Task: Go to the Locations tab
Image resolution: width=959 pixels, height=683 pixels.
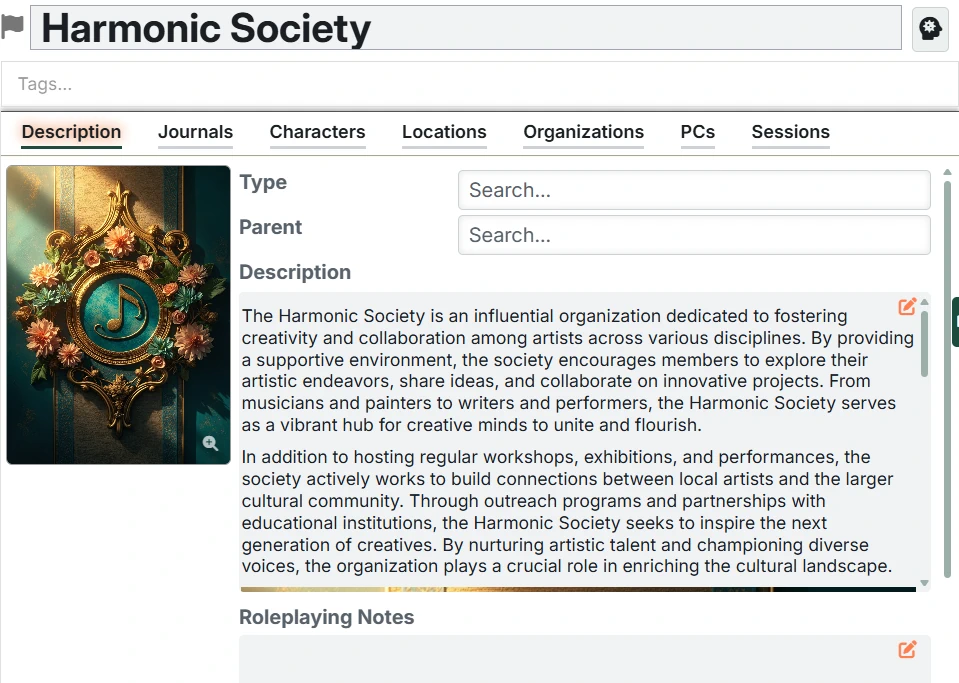Action: [444, 132]
